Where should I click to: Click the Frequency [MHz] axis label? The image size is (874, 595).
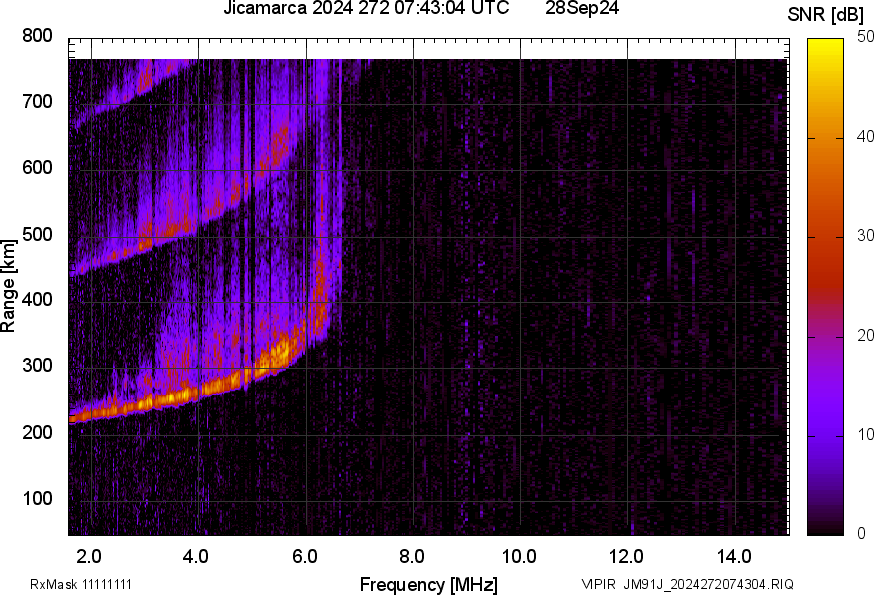click(428, 584)
